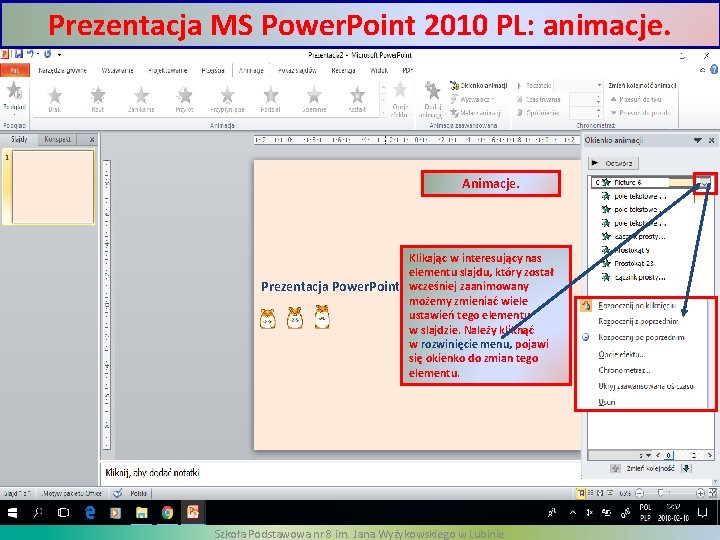Click the Redo icon in quick access toolbar

(x=47, y=54)
